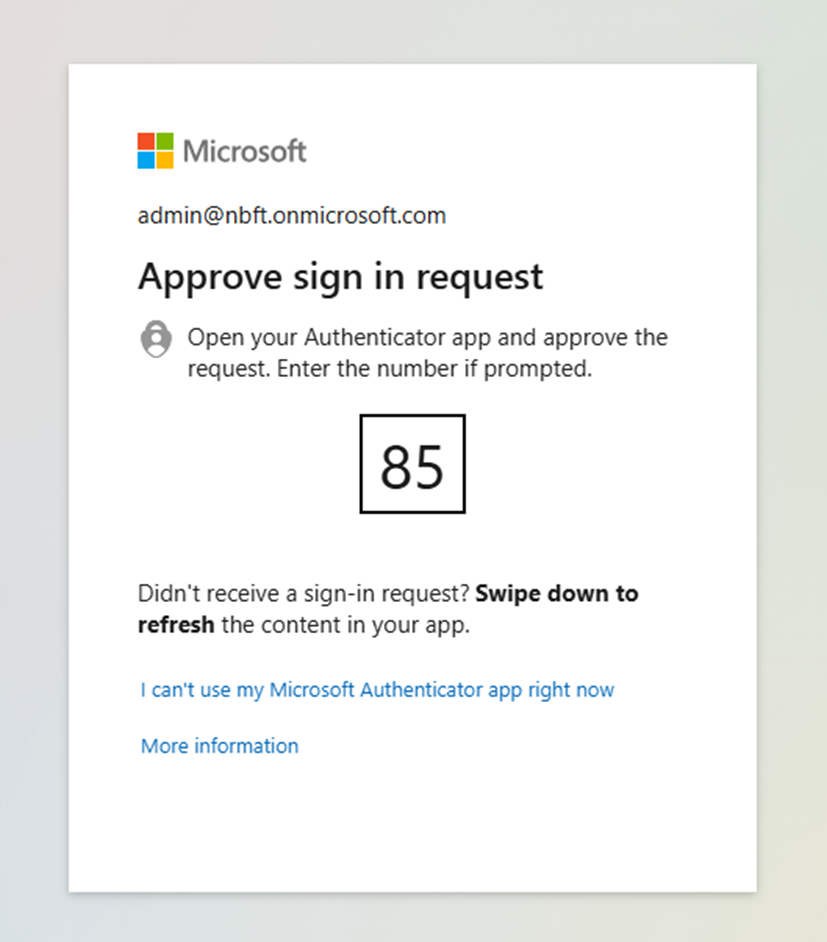Click the 'Didn't receive a sign-in request?' text

coord(303,594)
